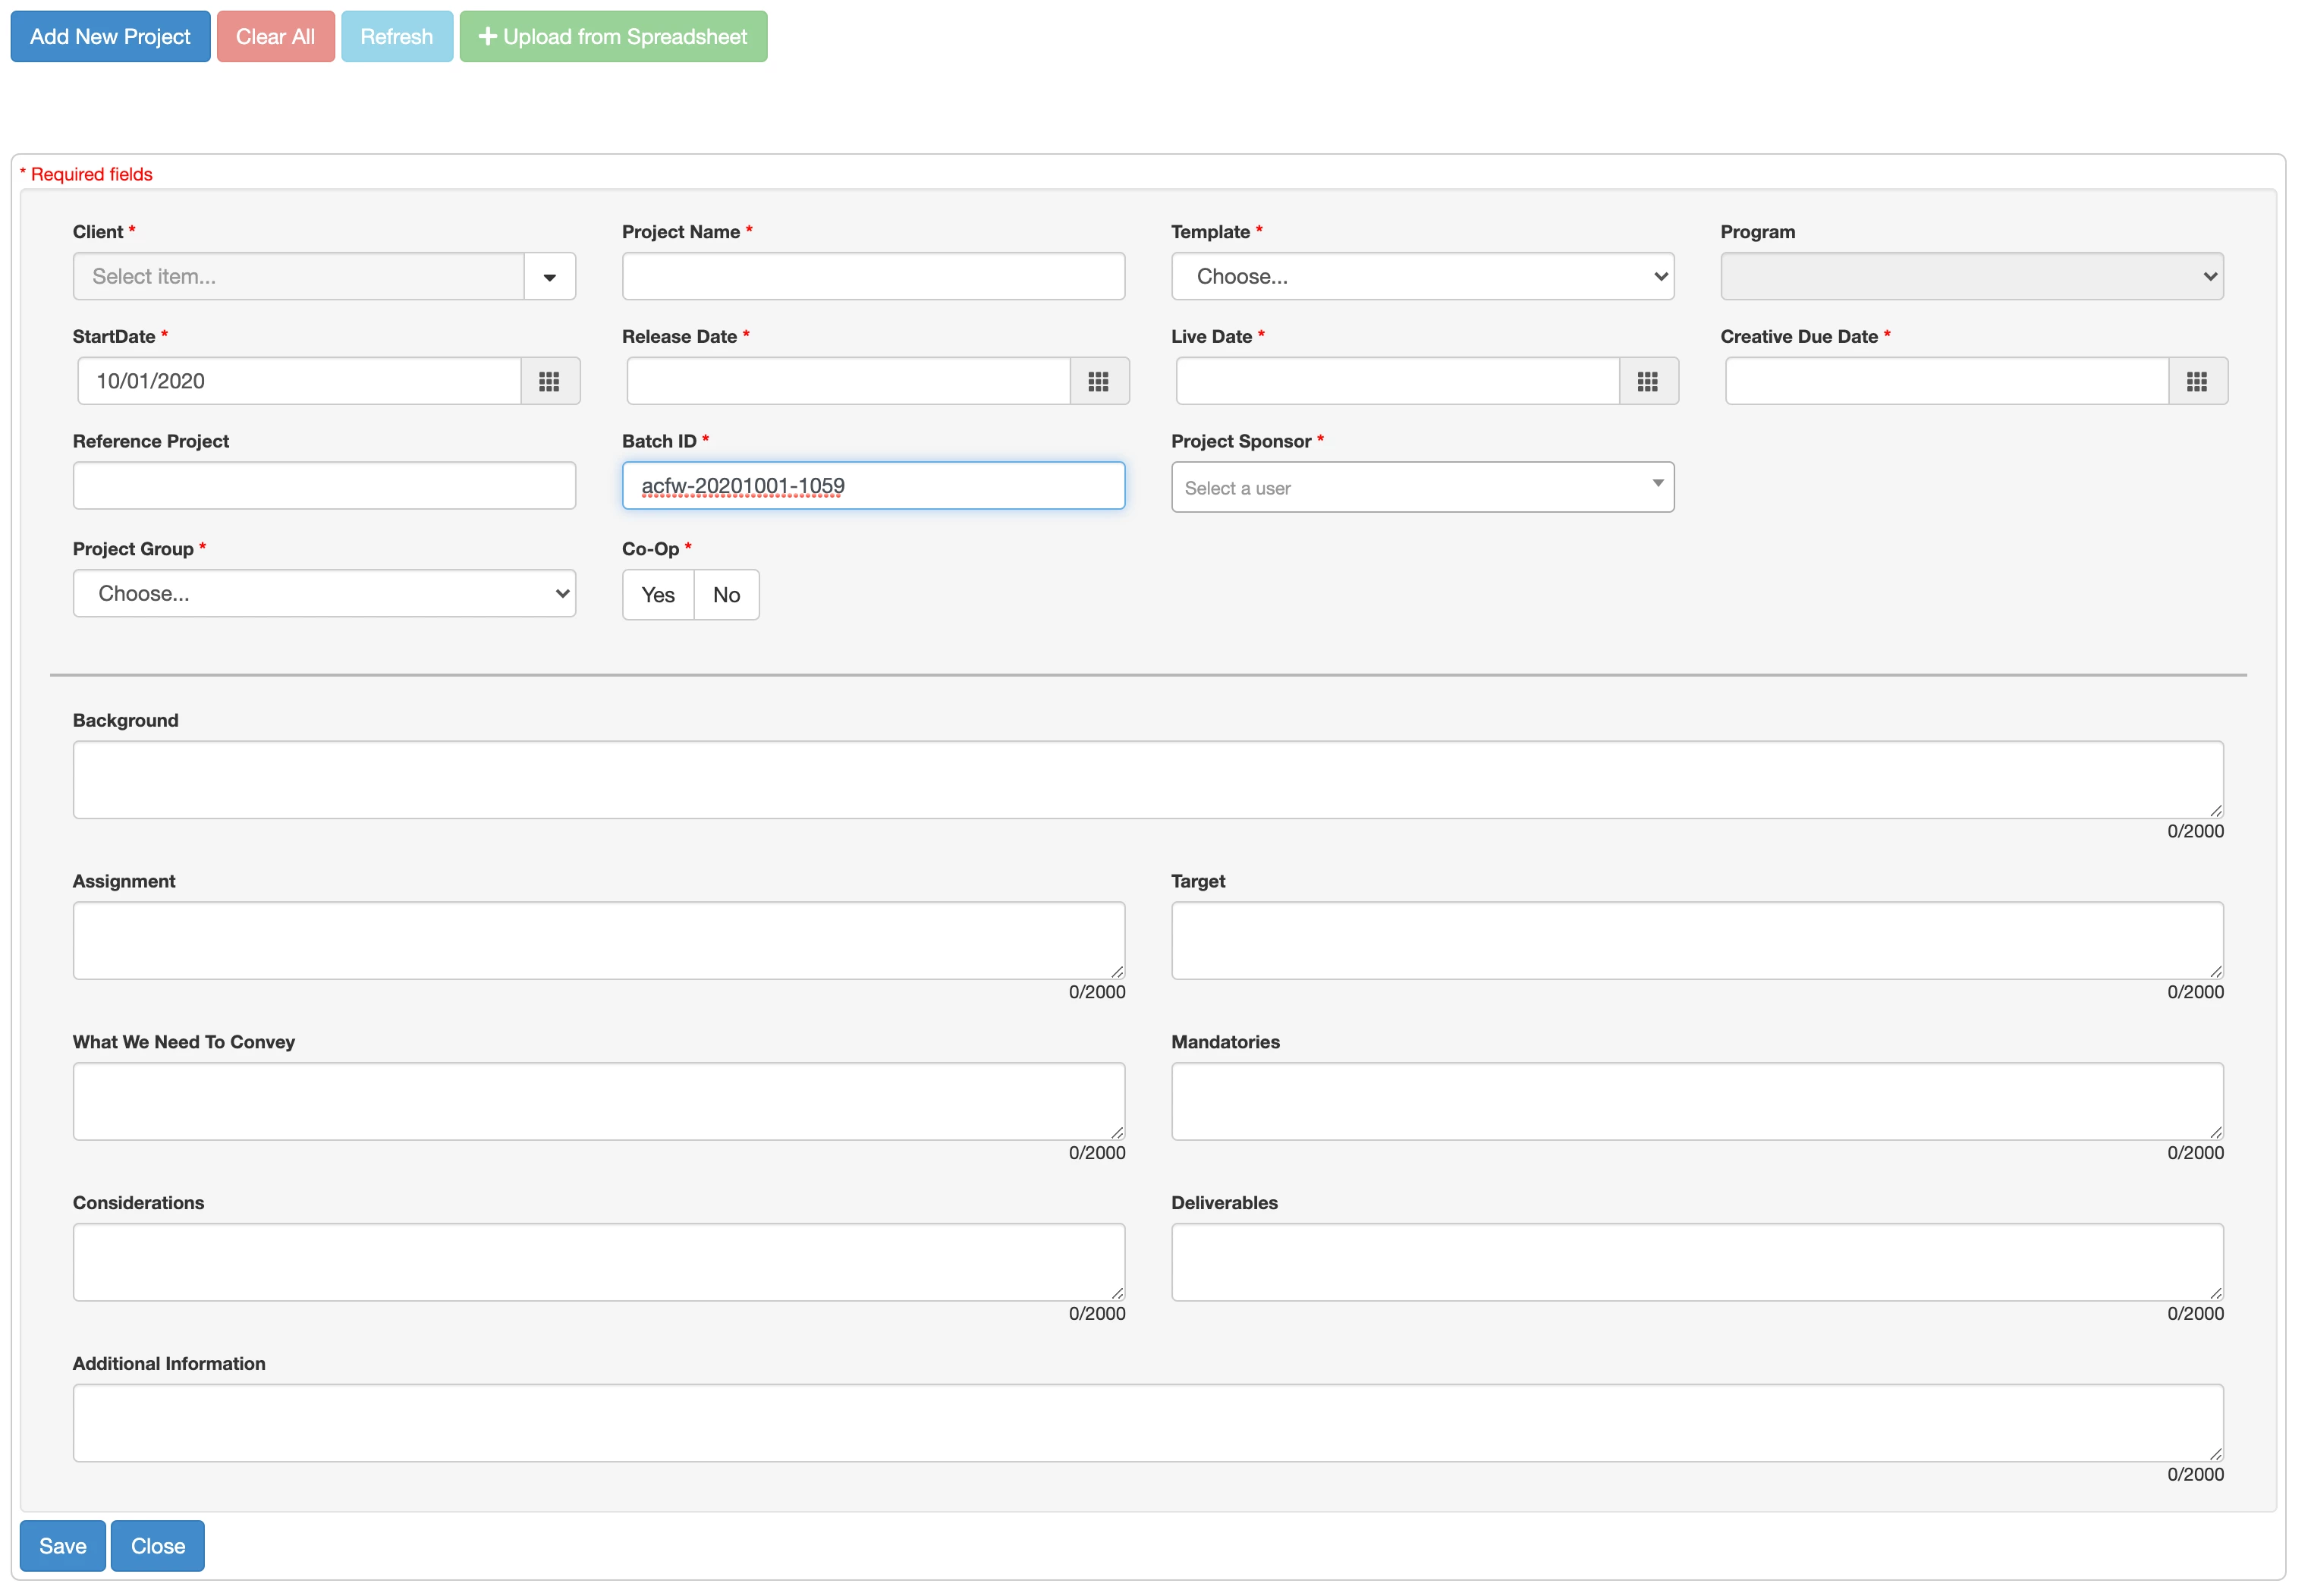Close the project form
Image resolution: width=2311 pixels, height=1596 pixels.
coord(157,1546)
